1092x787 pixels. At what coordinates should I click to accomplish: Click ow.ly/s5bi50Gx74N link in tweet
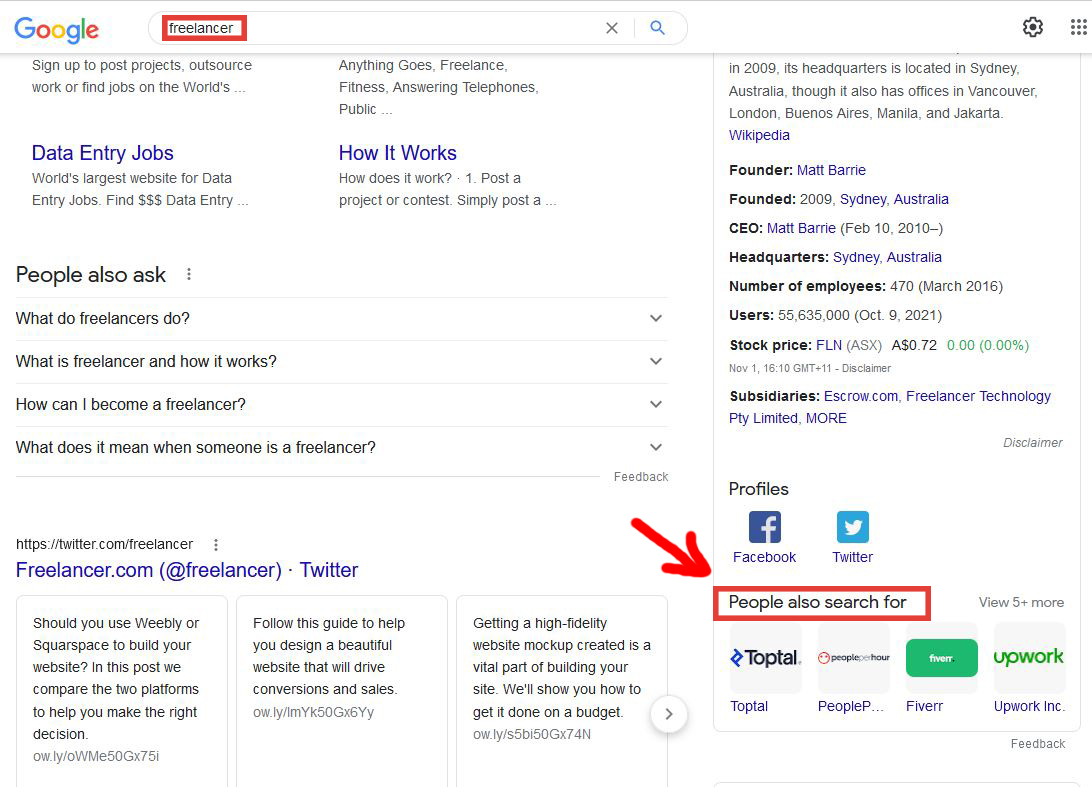[532, 735]
